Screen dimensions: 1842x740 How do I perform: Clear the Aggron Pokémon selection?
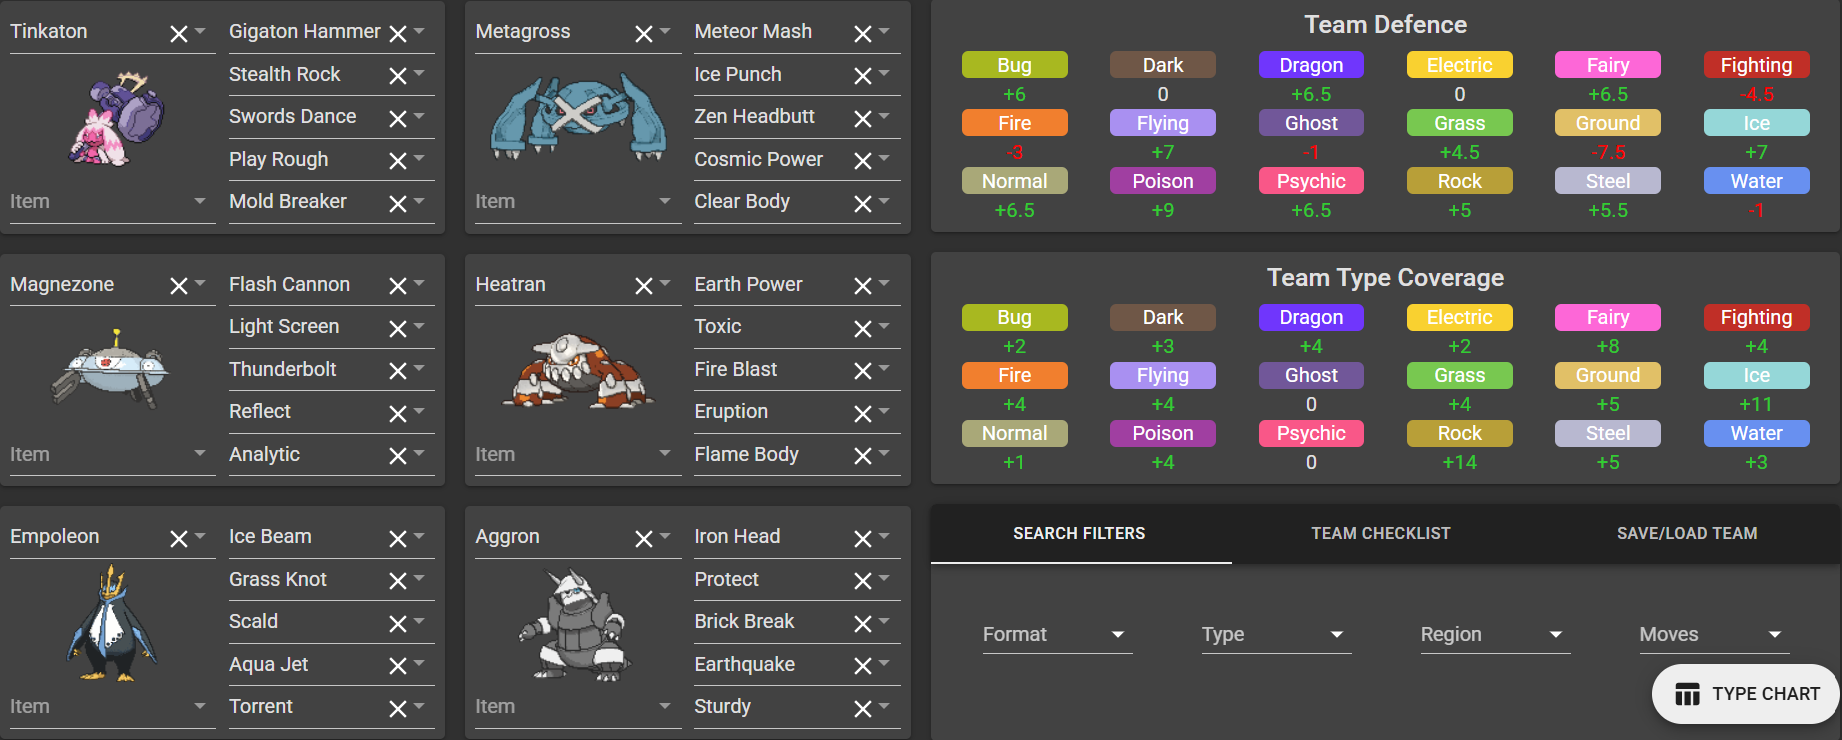[644, 539]
